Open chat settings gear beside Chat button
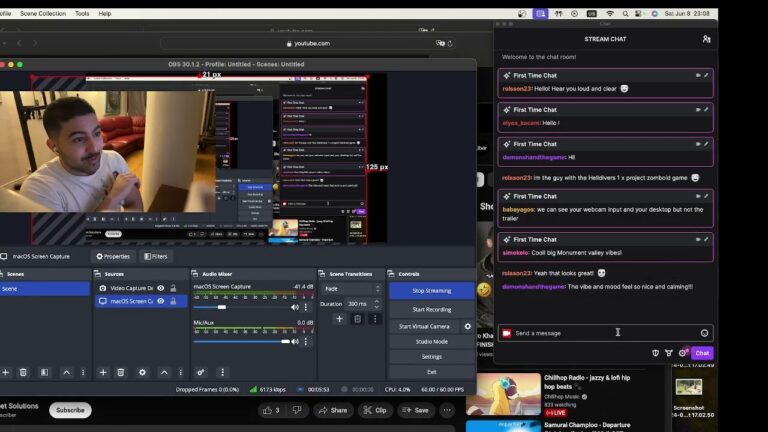768x432 pixels. coord(682,353)
